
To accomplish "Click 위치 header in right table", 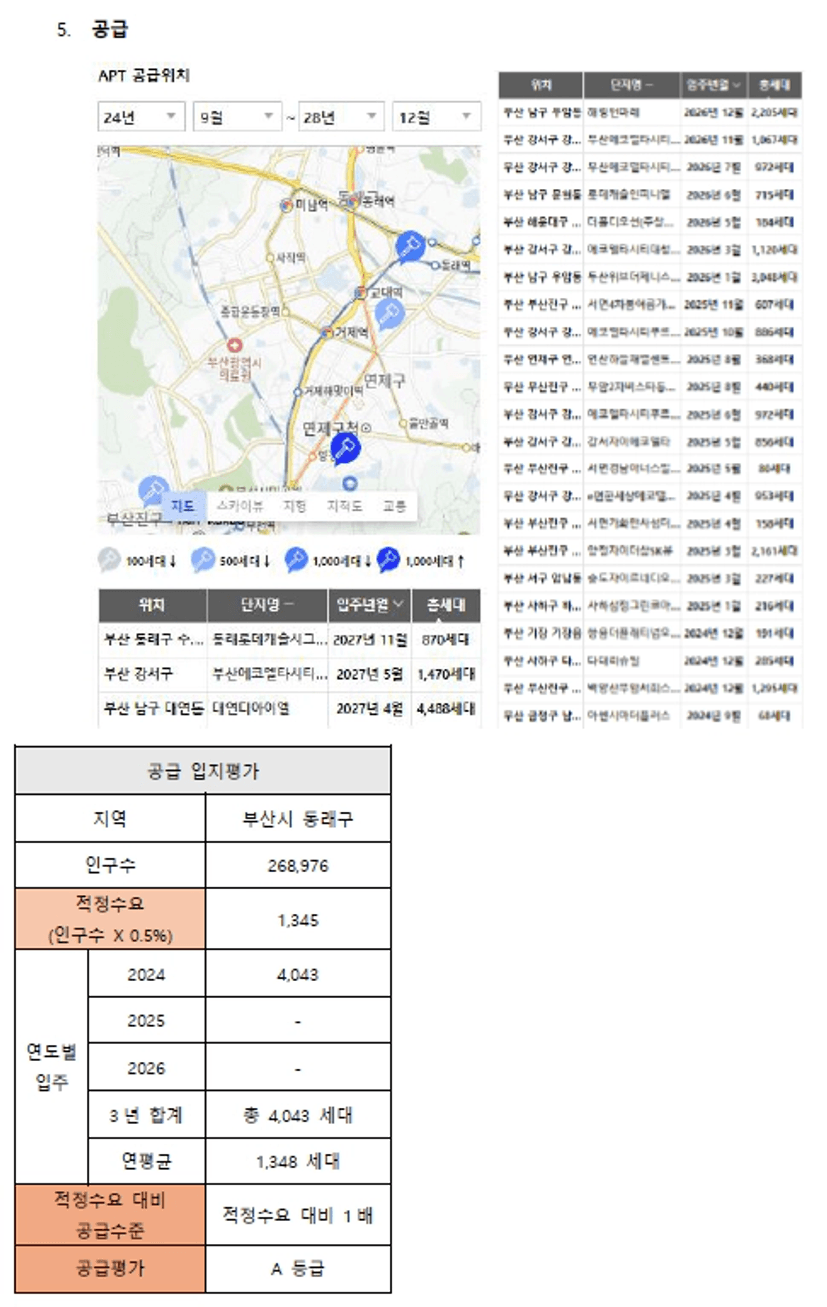I will coord(541,85).
